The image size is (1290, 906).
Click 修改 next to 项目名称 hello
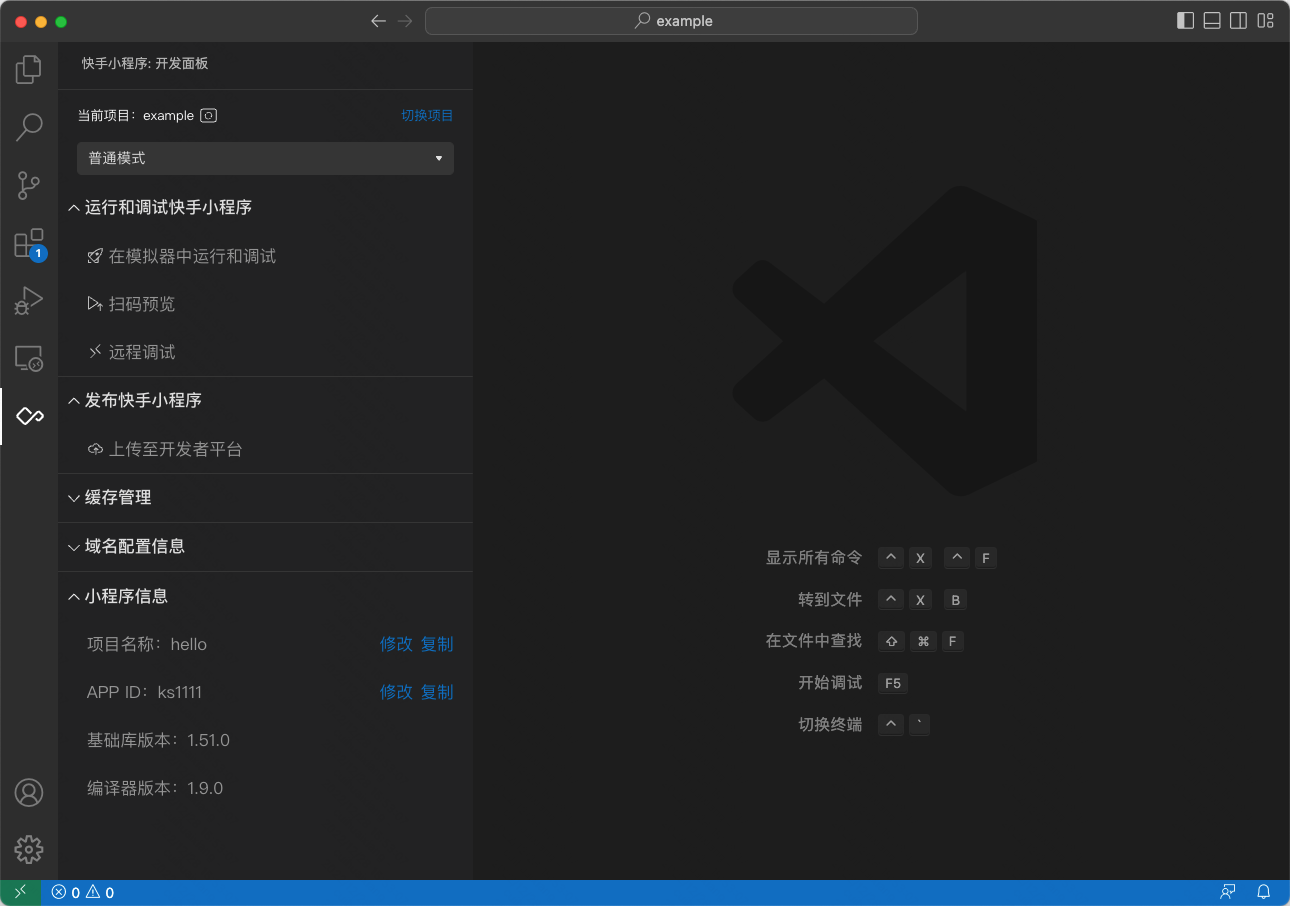pos(396,644)
